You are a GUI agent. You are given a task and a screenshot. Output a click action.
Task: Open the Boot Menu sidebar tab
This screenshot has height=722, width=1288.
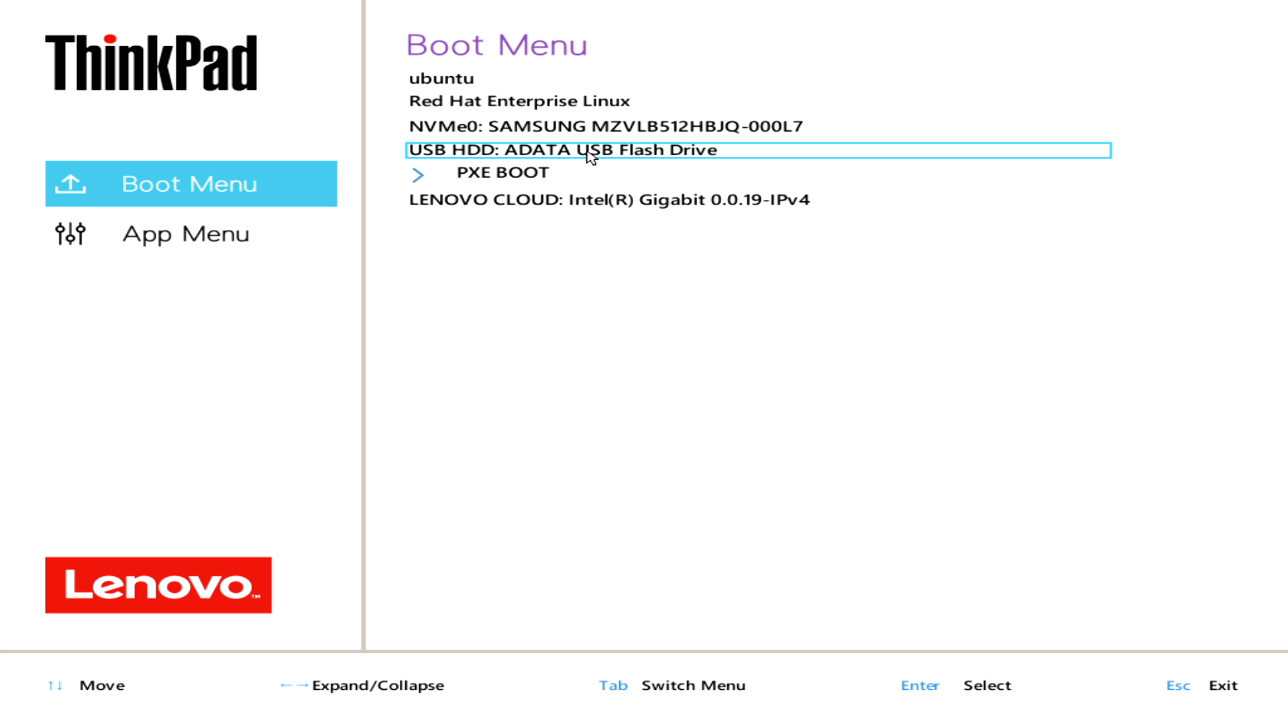tap(191, 184)
